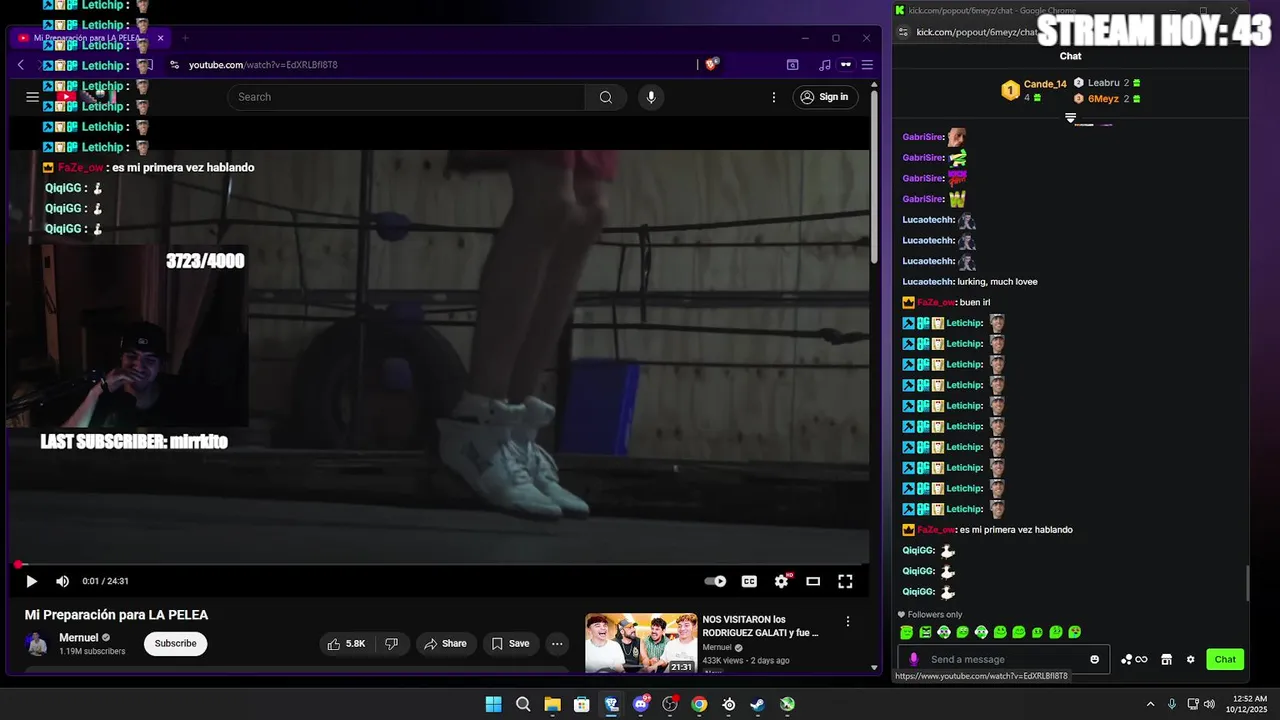
Task: Focus the YouTube search field
Action: point(406,97)
